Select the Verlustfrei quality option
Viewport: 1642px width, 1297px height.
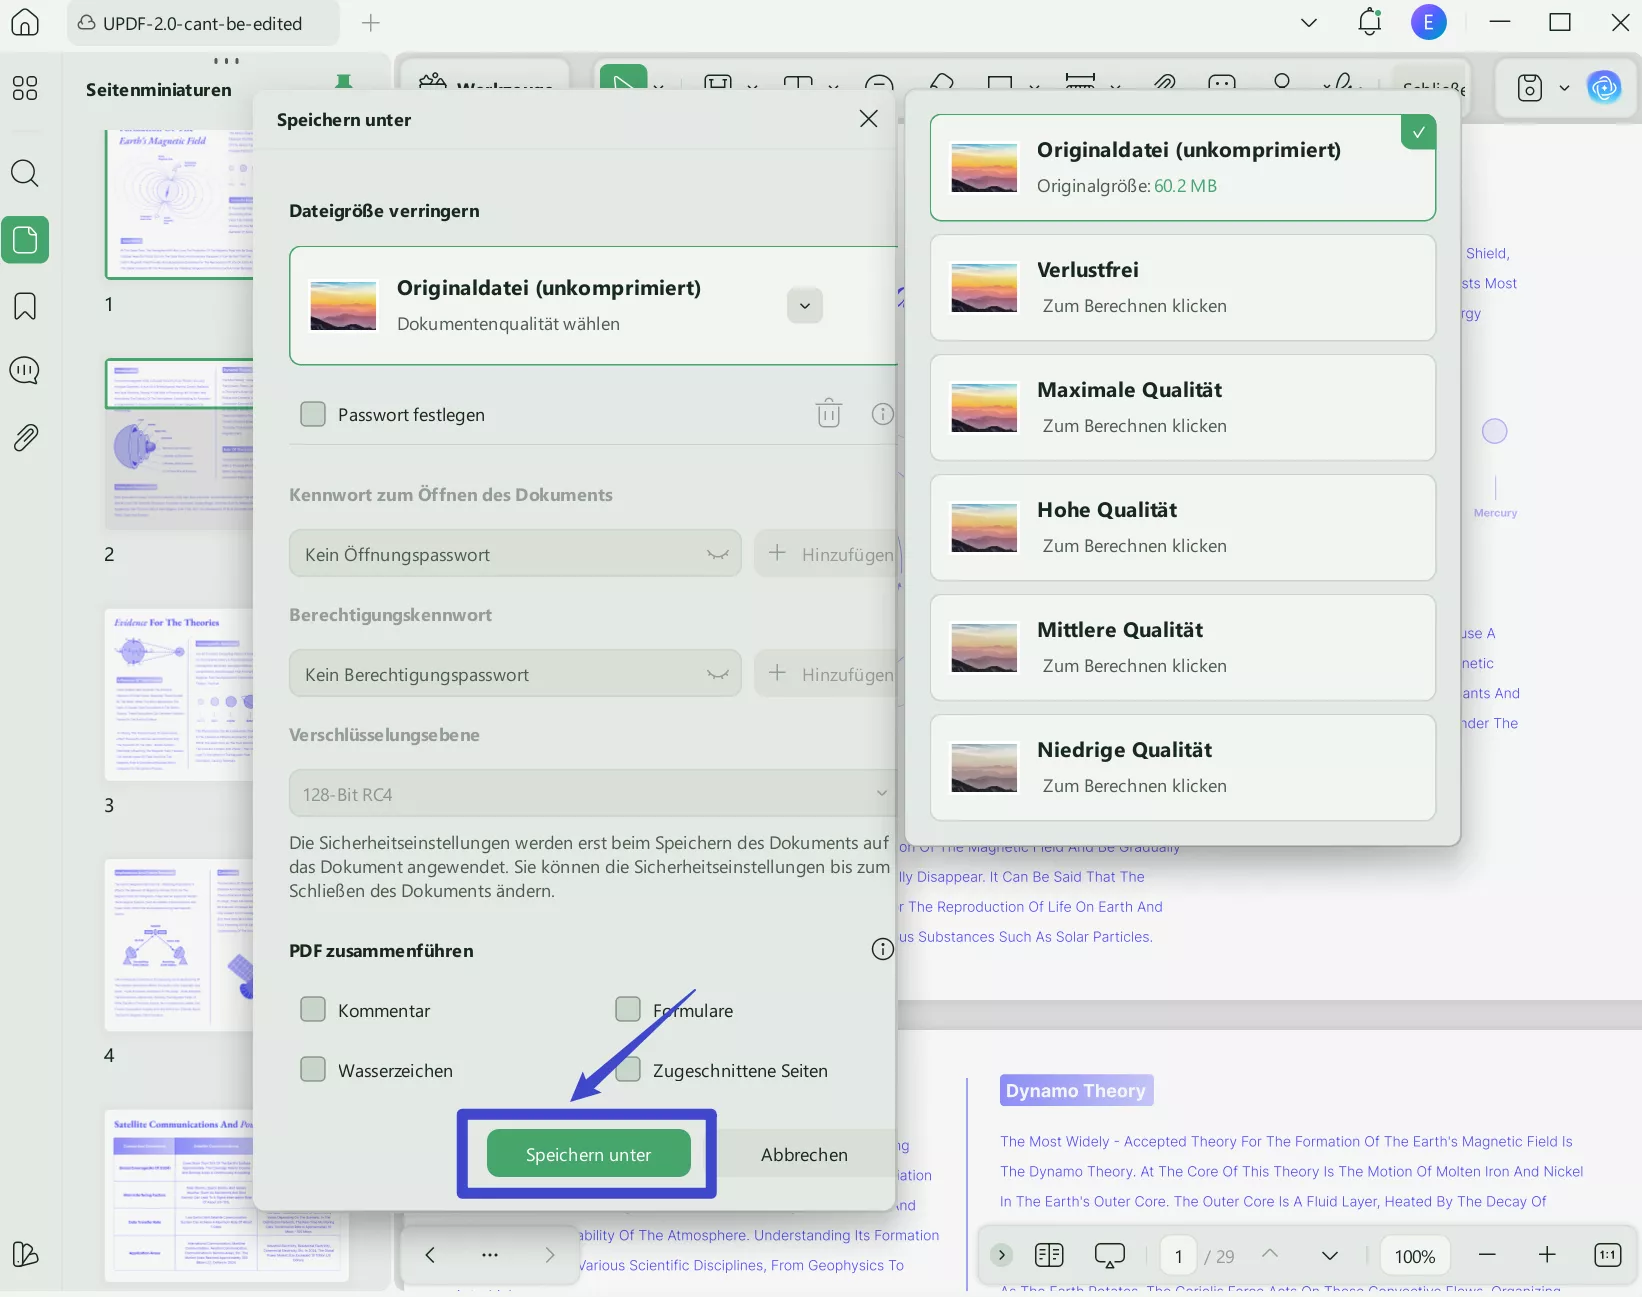point(1183,288)
